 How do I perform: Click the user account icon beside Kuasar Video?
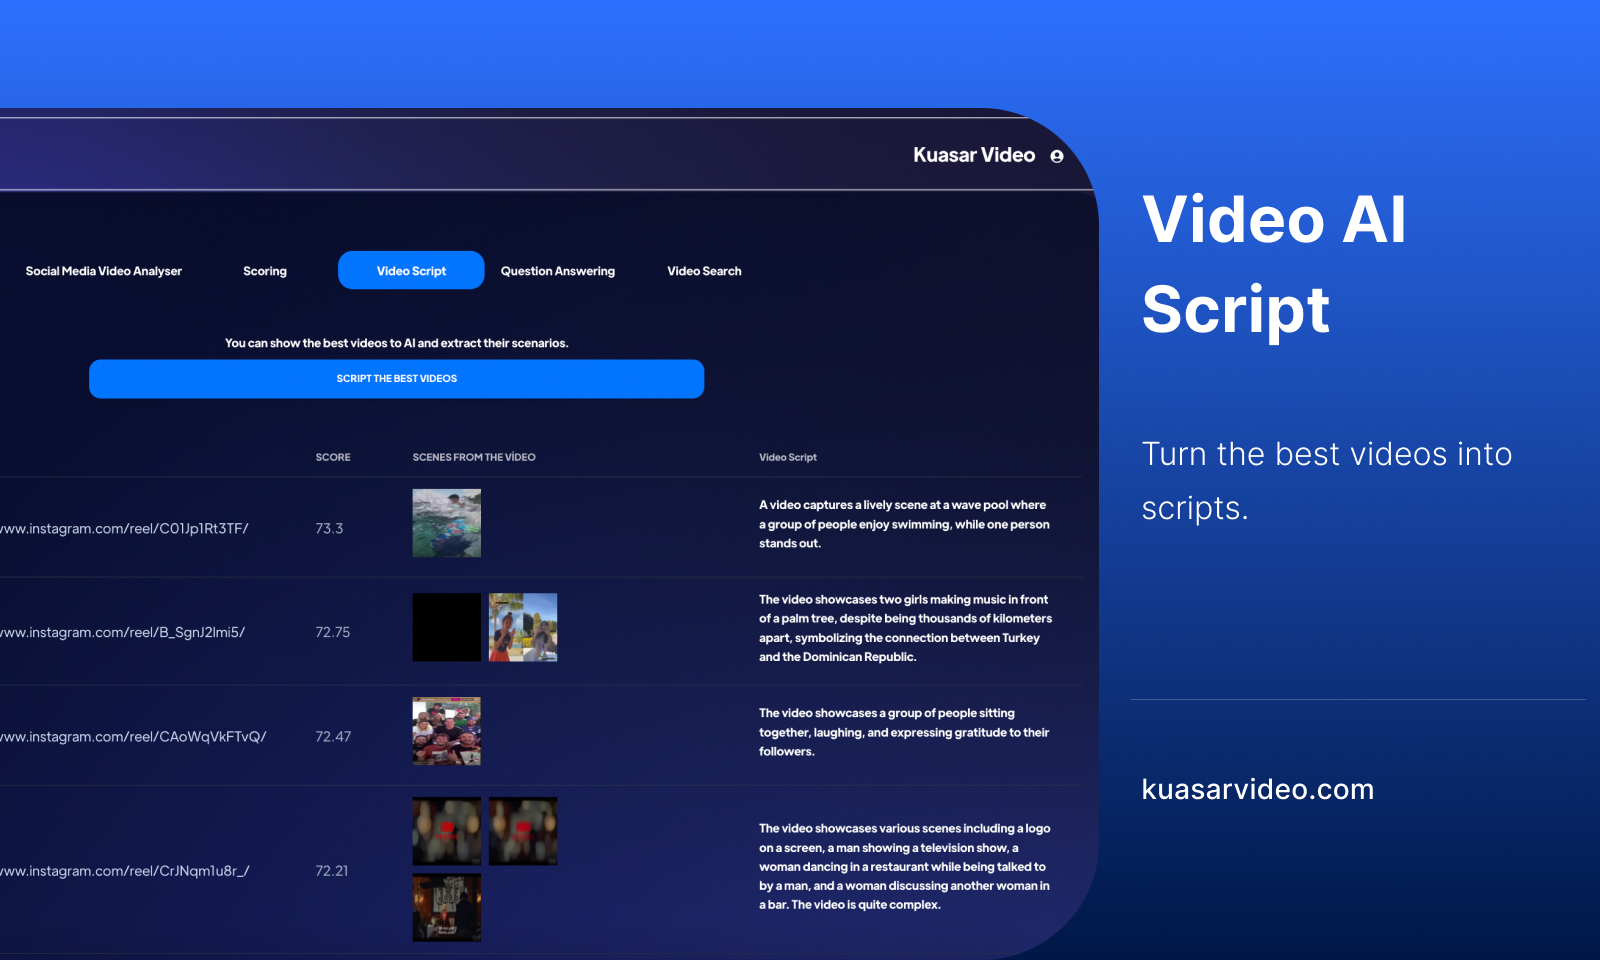pyautogui.click(x=1056, y=156)
